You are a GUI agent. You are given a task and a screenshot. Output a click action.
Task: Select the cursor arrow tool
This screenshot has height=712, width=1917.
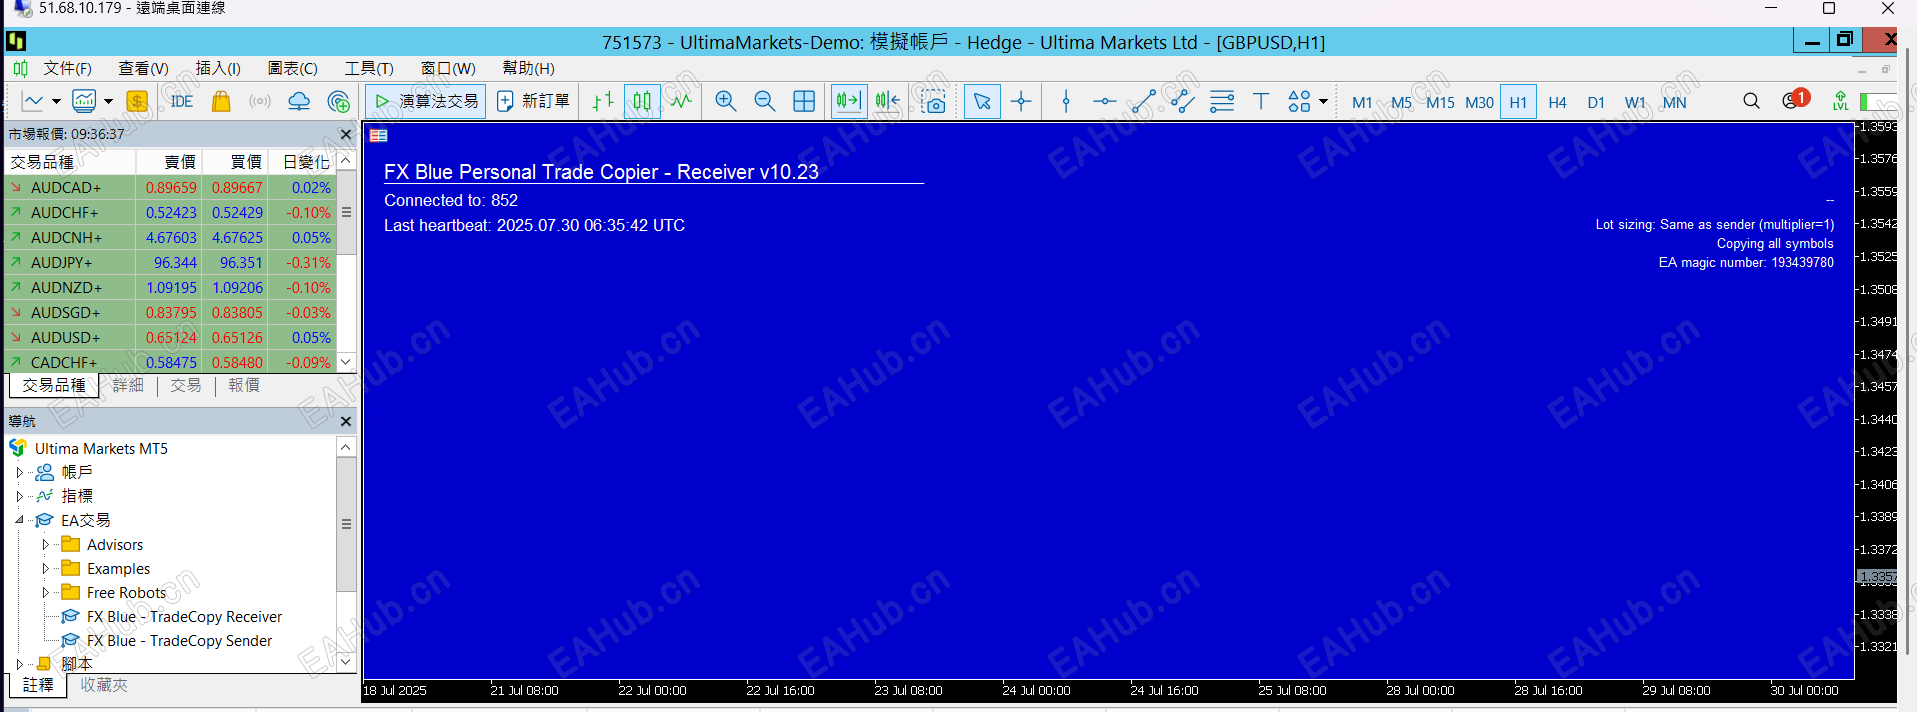pos(982,101)
